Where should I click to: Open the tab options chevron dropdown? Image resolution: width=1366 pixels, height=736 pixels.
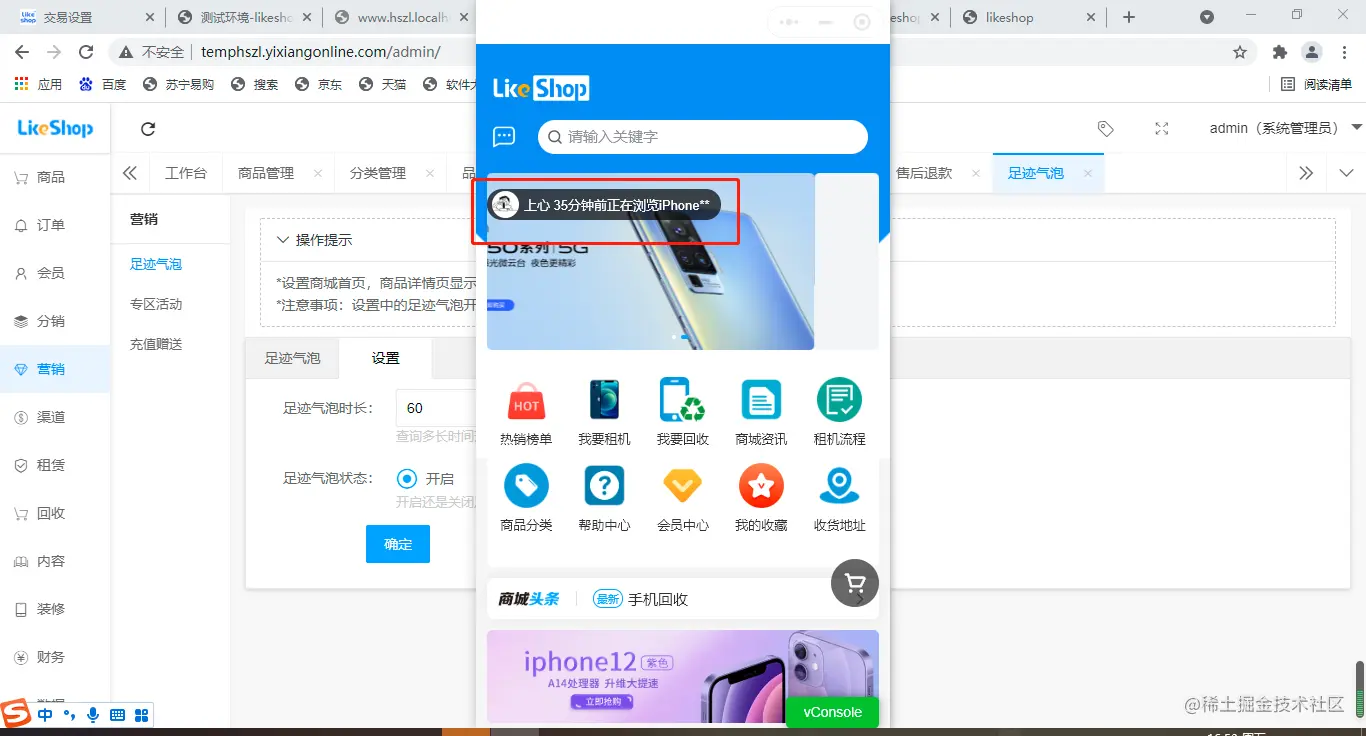click(1346, 173)
